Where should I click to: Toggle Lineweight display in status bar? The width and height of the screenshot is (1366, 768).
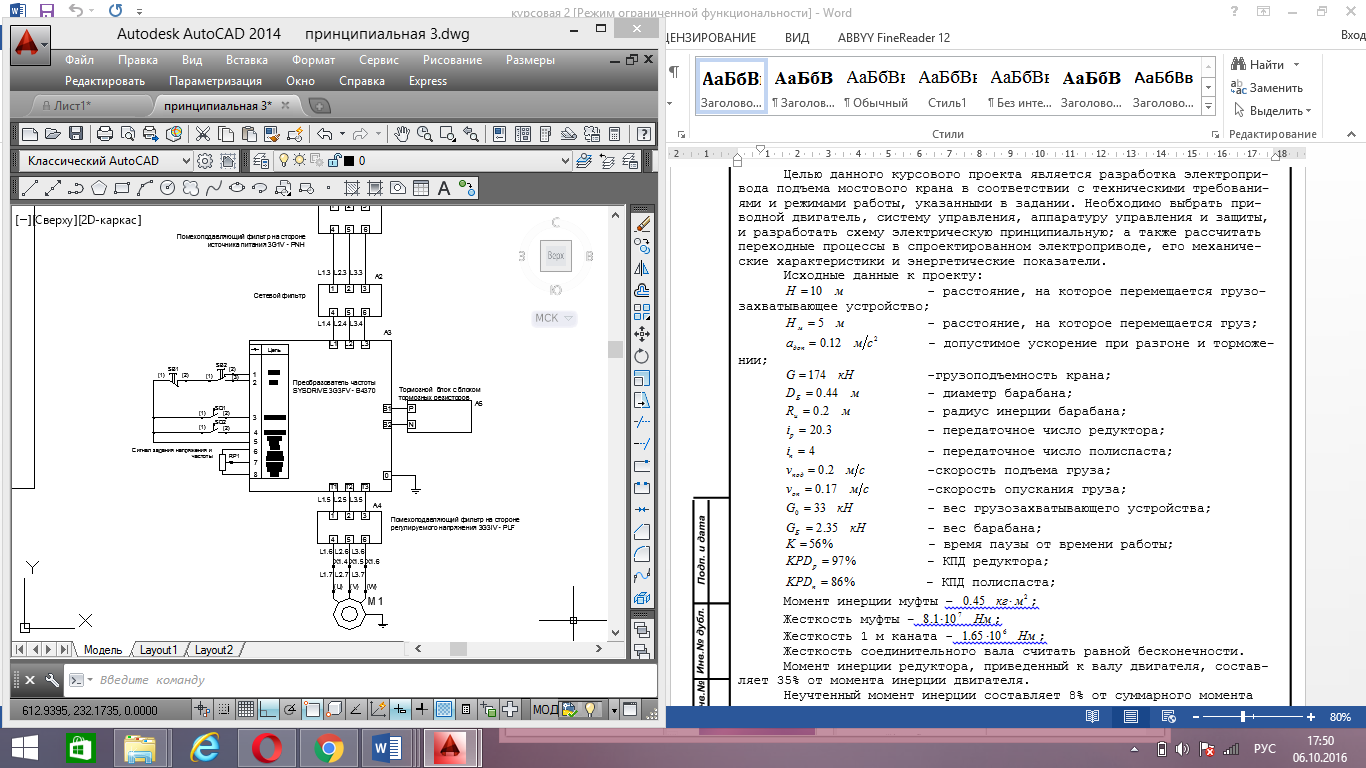point(421,710)
